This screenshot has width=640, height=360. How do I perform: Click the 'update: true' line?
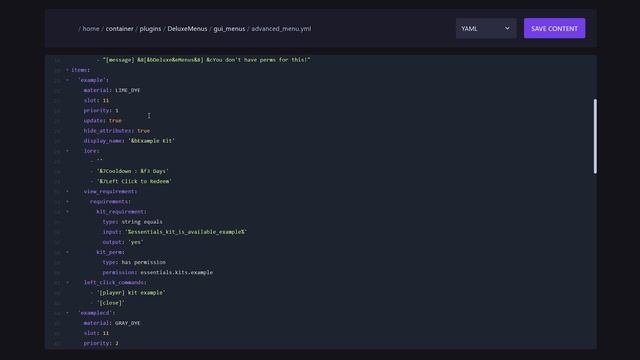click(x=102, y=120)
